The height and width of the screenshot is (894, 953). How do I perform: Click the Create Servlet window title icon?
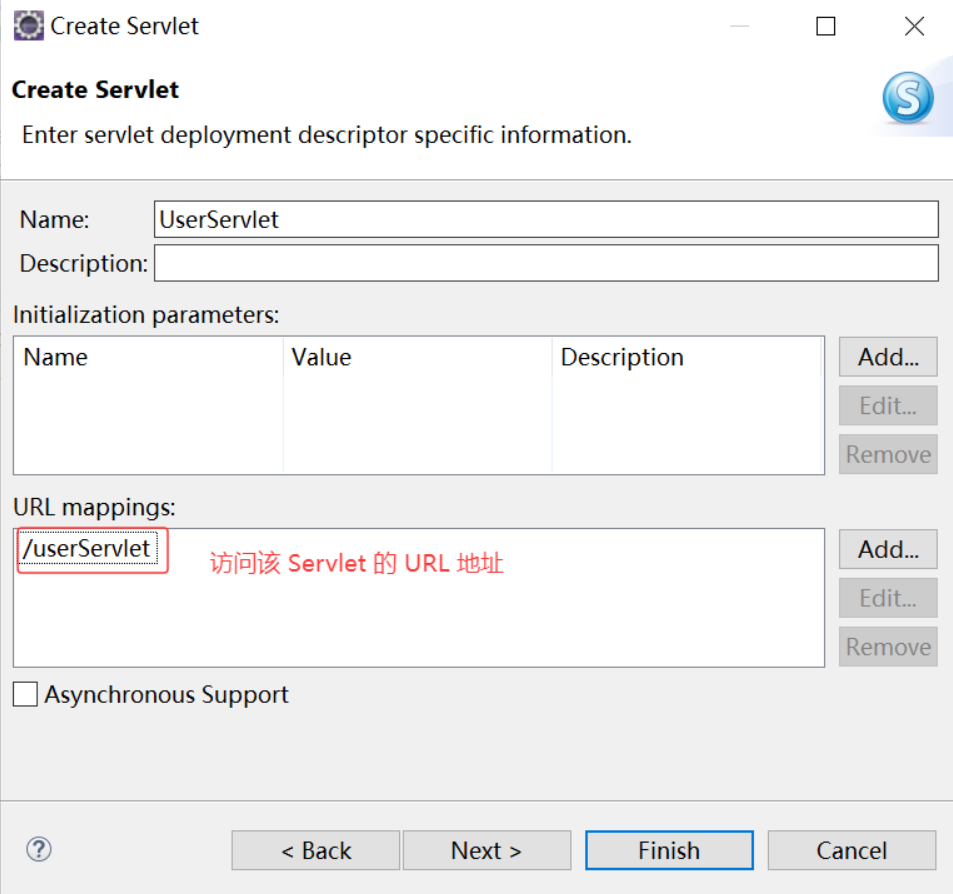point(29,26)
